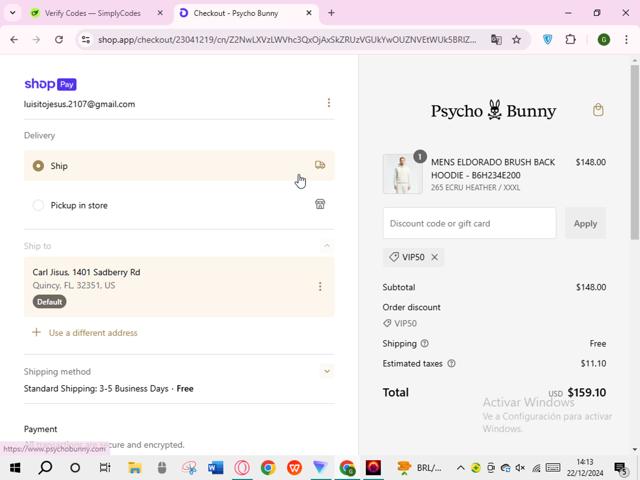Select the Ship delivery radio button
The image size is (640, 480).
tap(38, 166)
